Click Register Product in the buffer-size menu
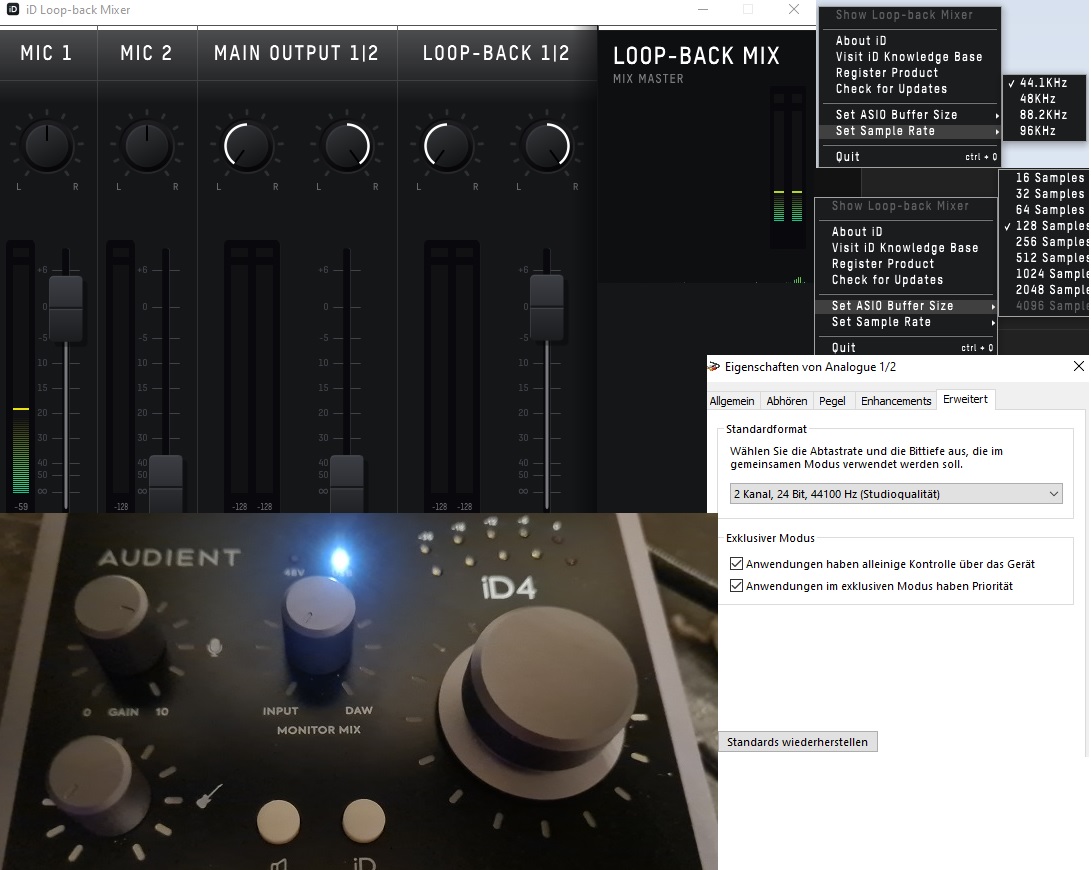 click(x=906, y=264)
